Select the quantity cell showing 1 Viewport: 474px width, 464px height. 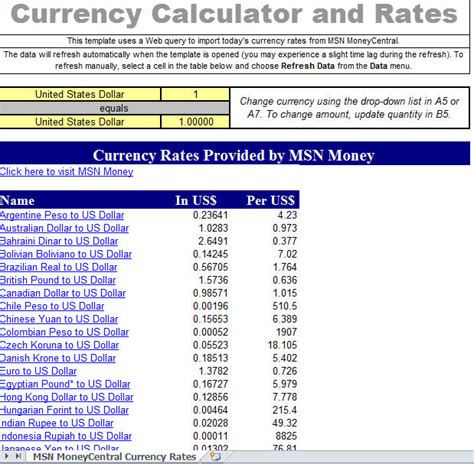click(x=196, y=94)
